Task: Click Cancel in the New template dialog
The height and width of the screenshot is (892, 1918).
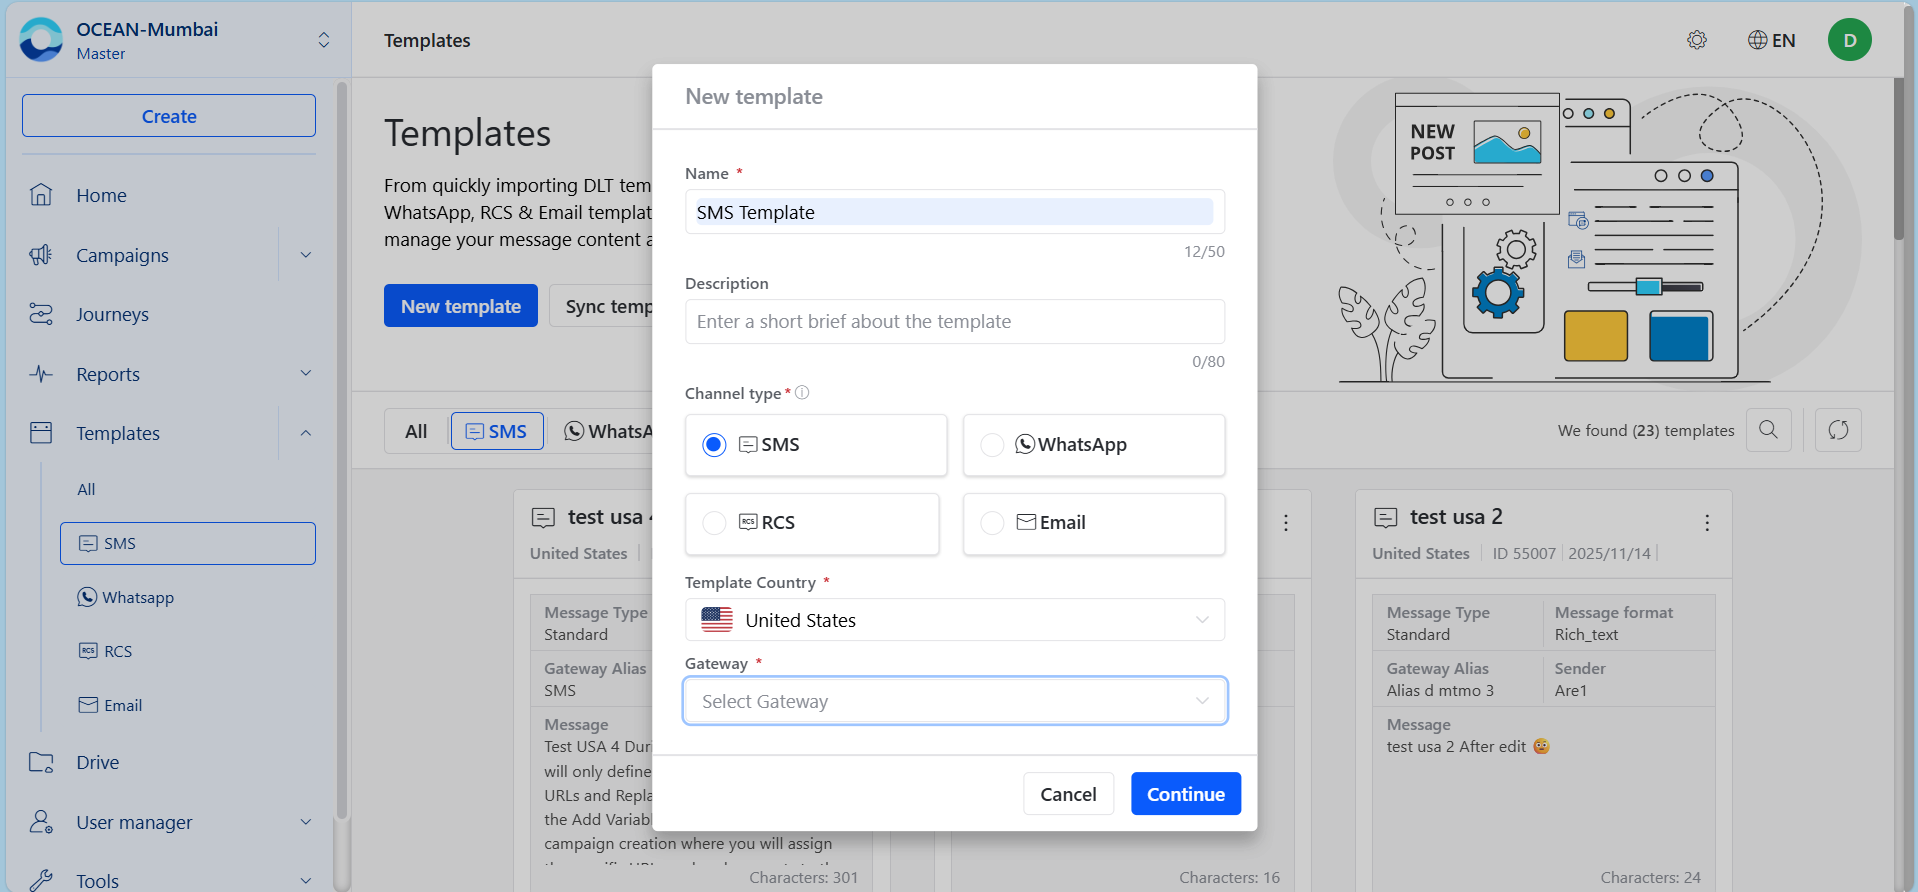Action: (x=1068, y=794)
